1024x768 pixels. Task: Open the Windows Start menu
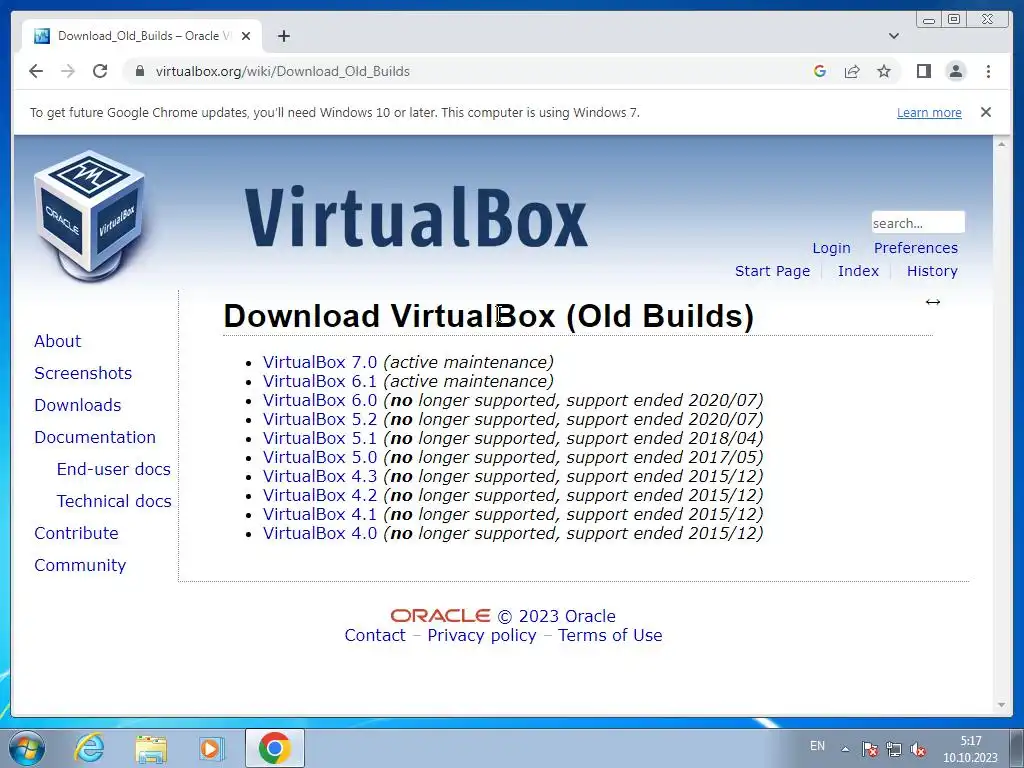pos(26,748)
